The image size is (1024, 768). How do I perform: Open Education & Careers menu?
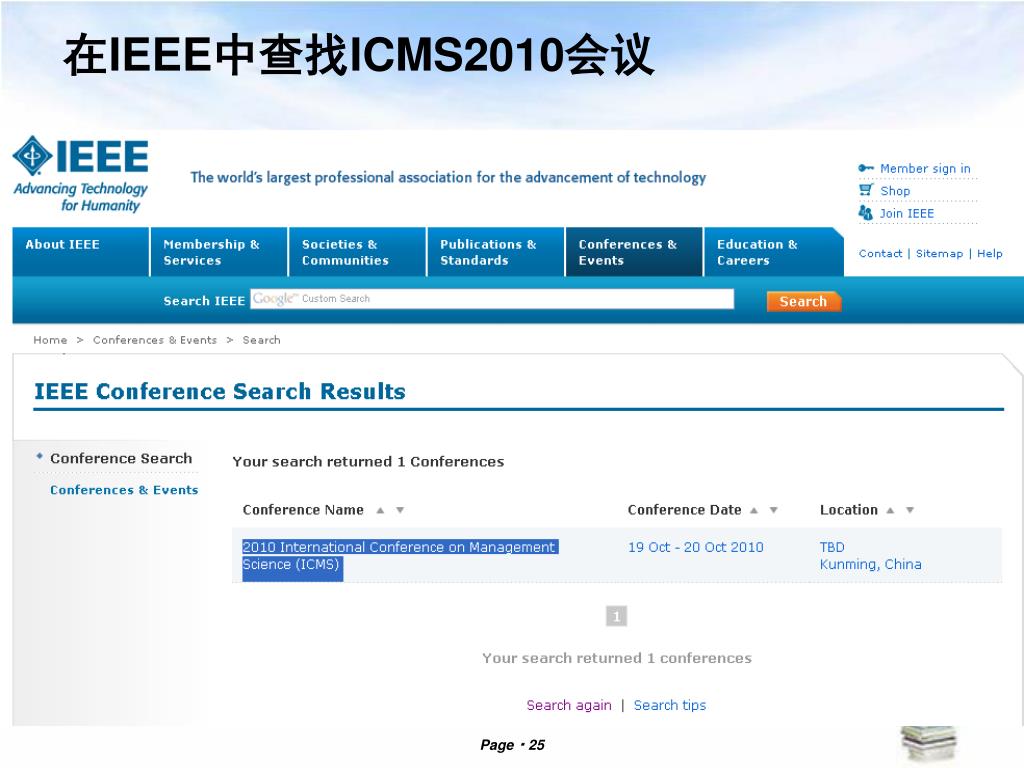click(773, 251)
